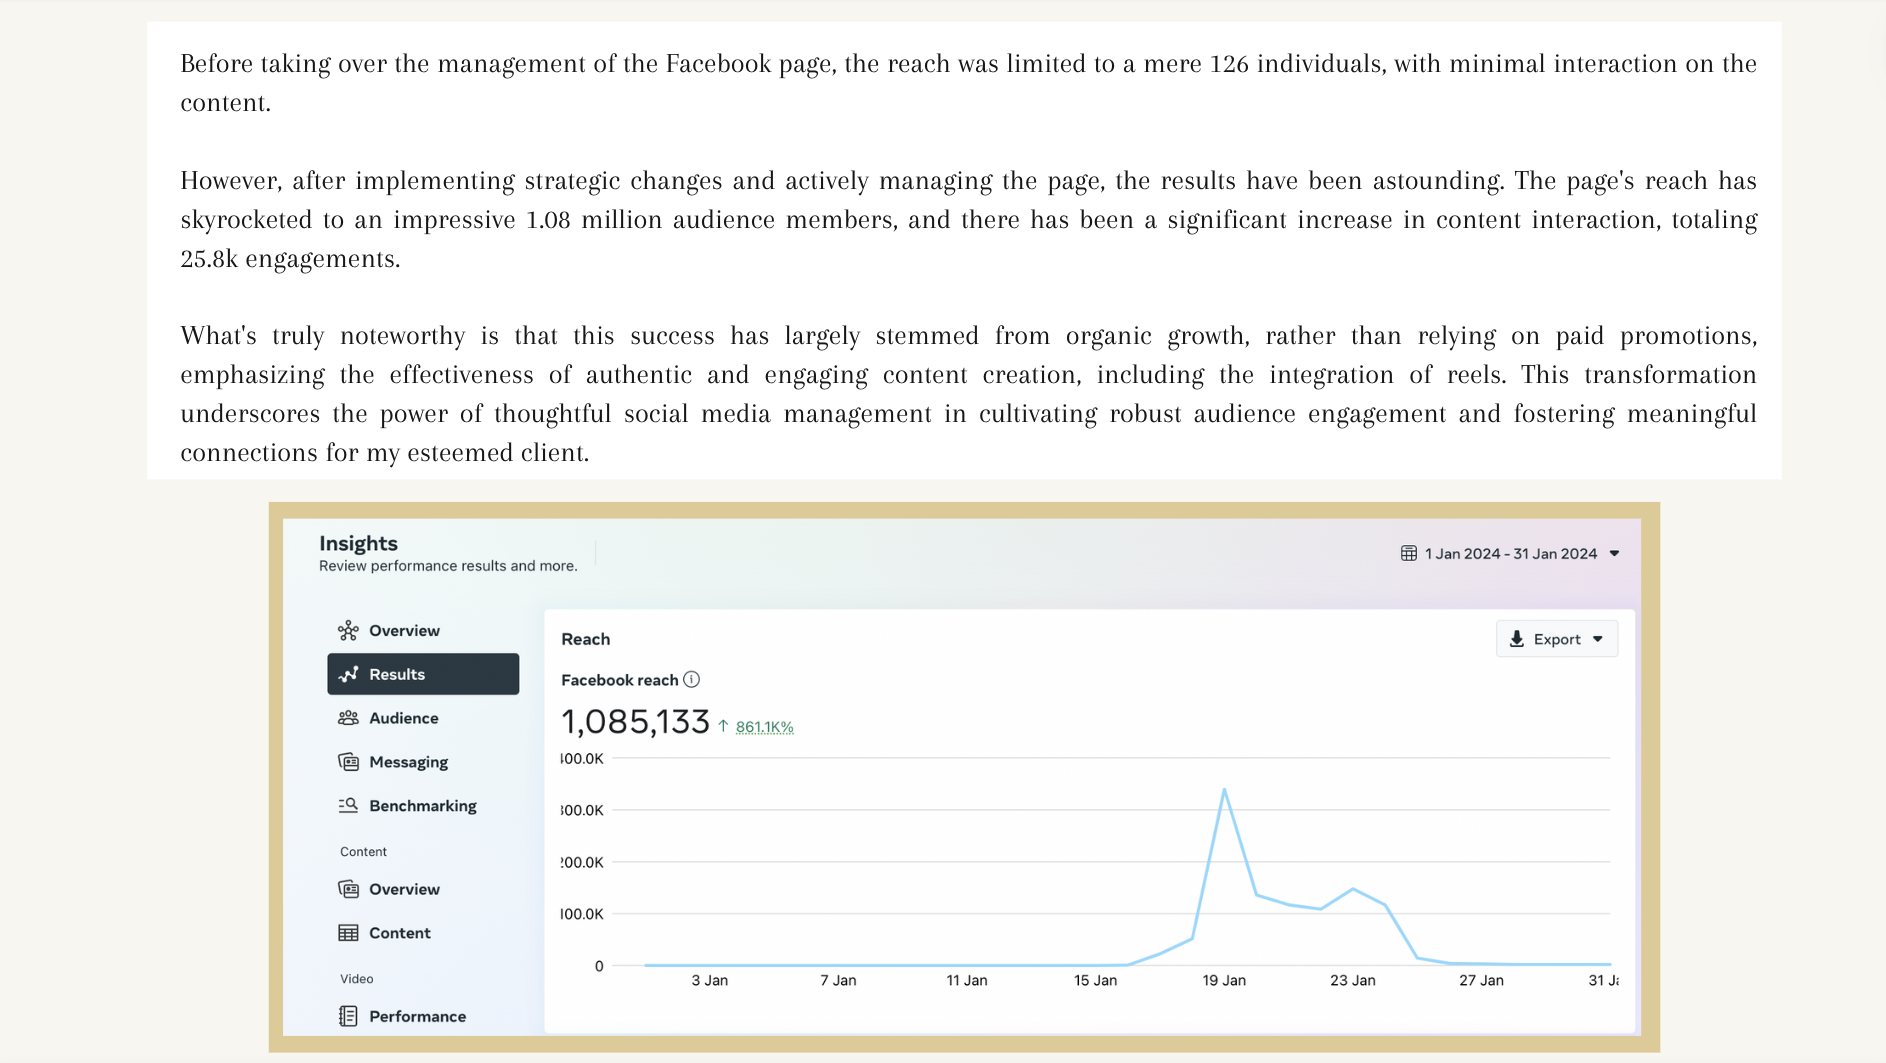Viewport: 1886px width, 1063px height.
Task: Click the 861.1K% reach change link
Action: pyautogui.click(x=764, y=727)
